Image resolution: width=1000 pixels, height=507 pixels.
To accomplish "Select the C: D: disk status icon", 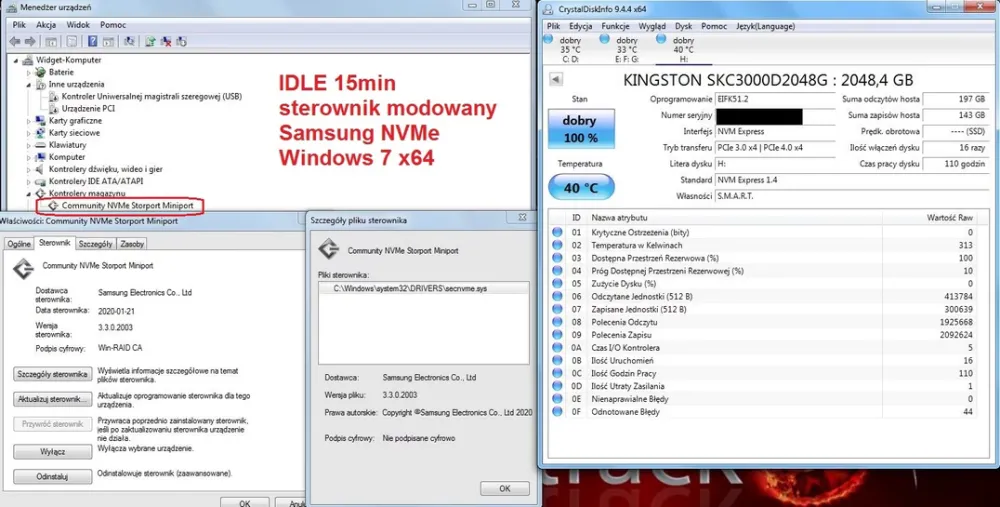I will point(570,49).
